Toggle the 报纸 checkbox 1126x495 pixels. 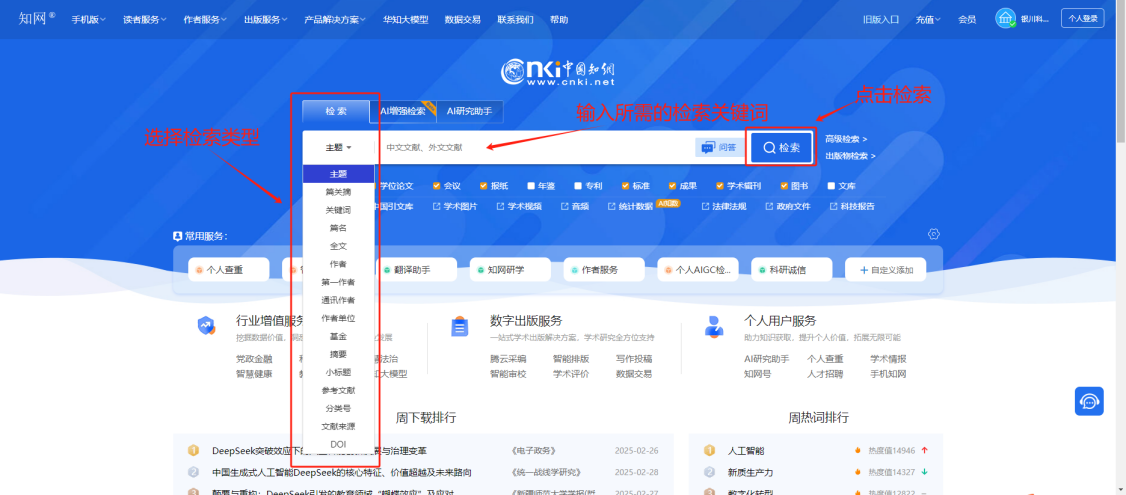[x=483, y=186]
